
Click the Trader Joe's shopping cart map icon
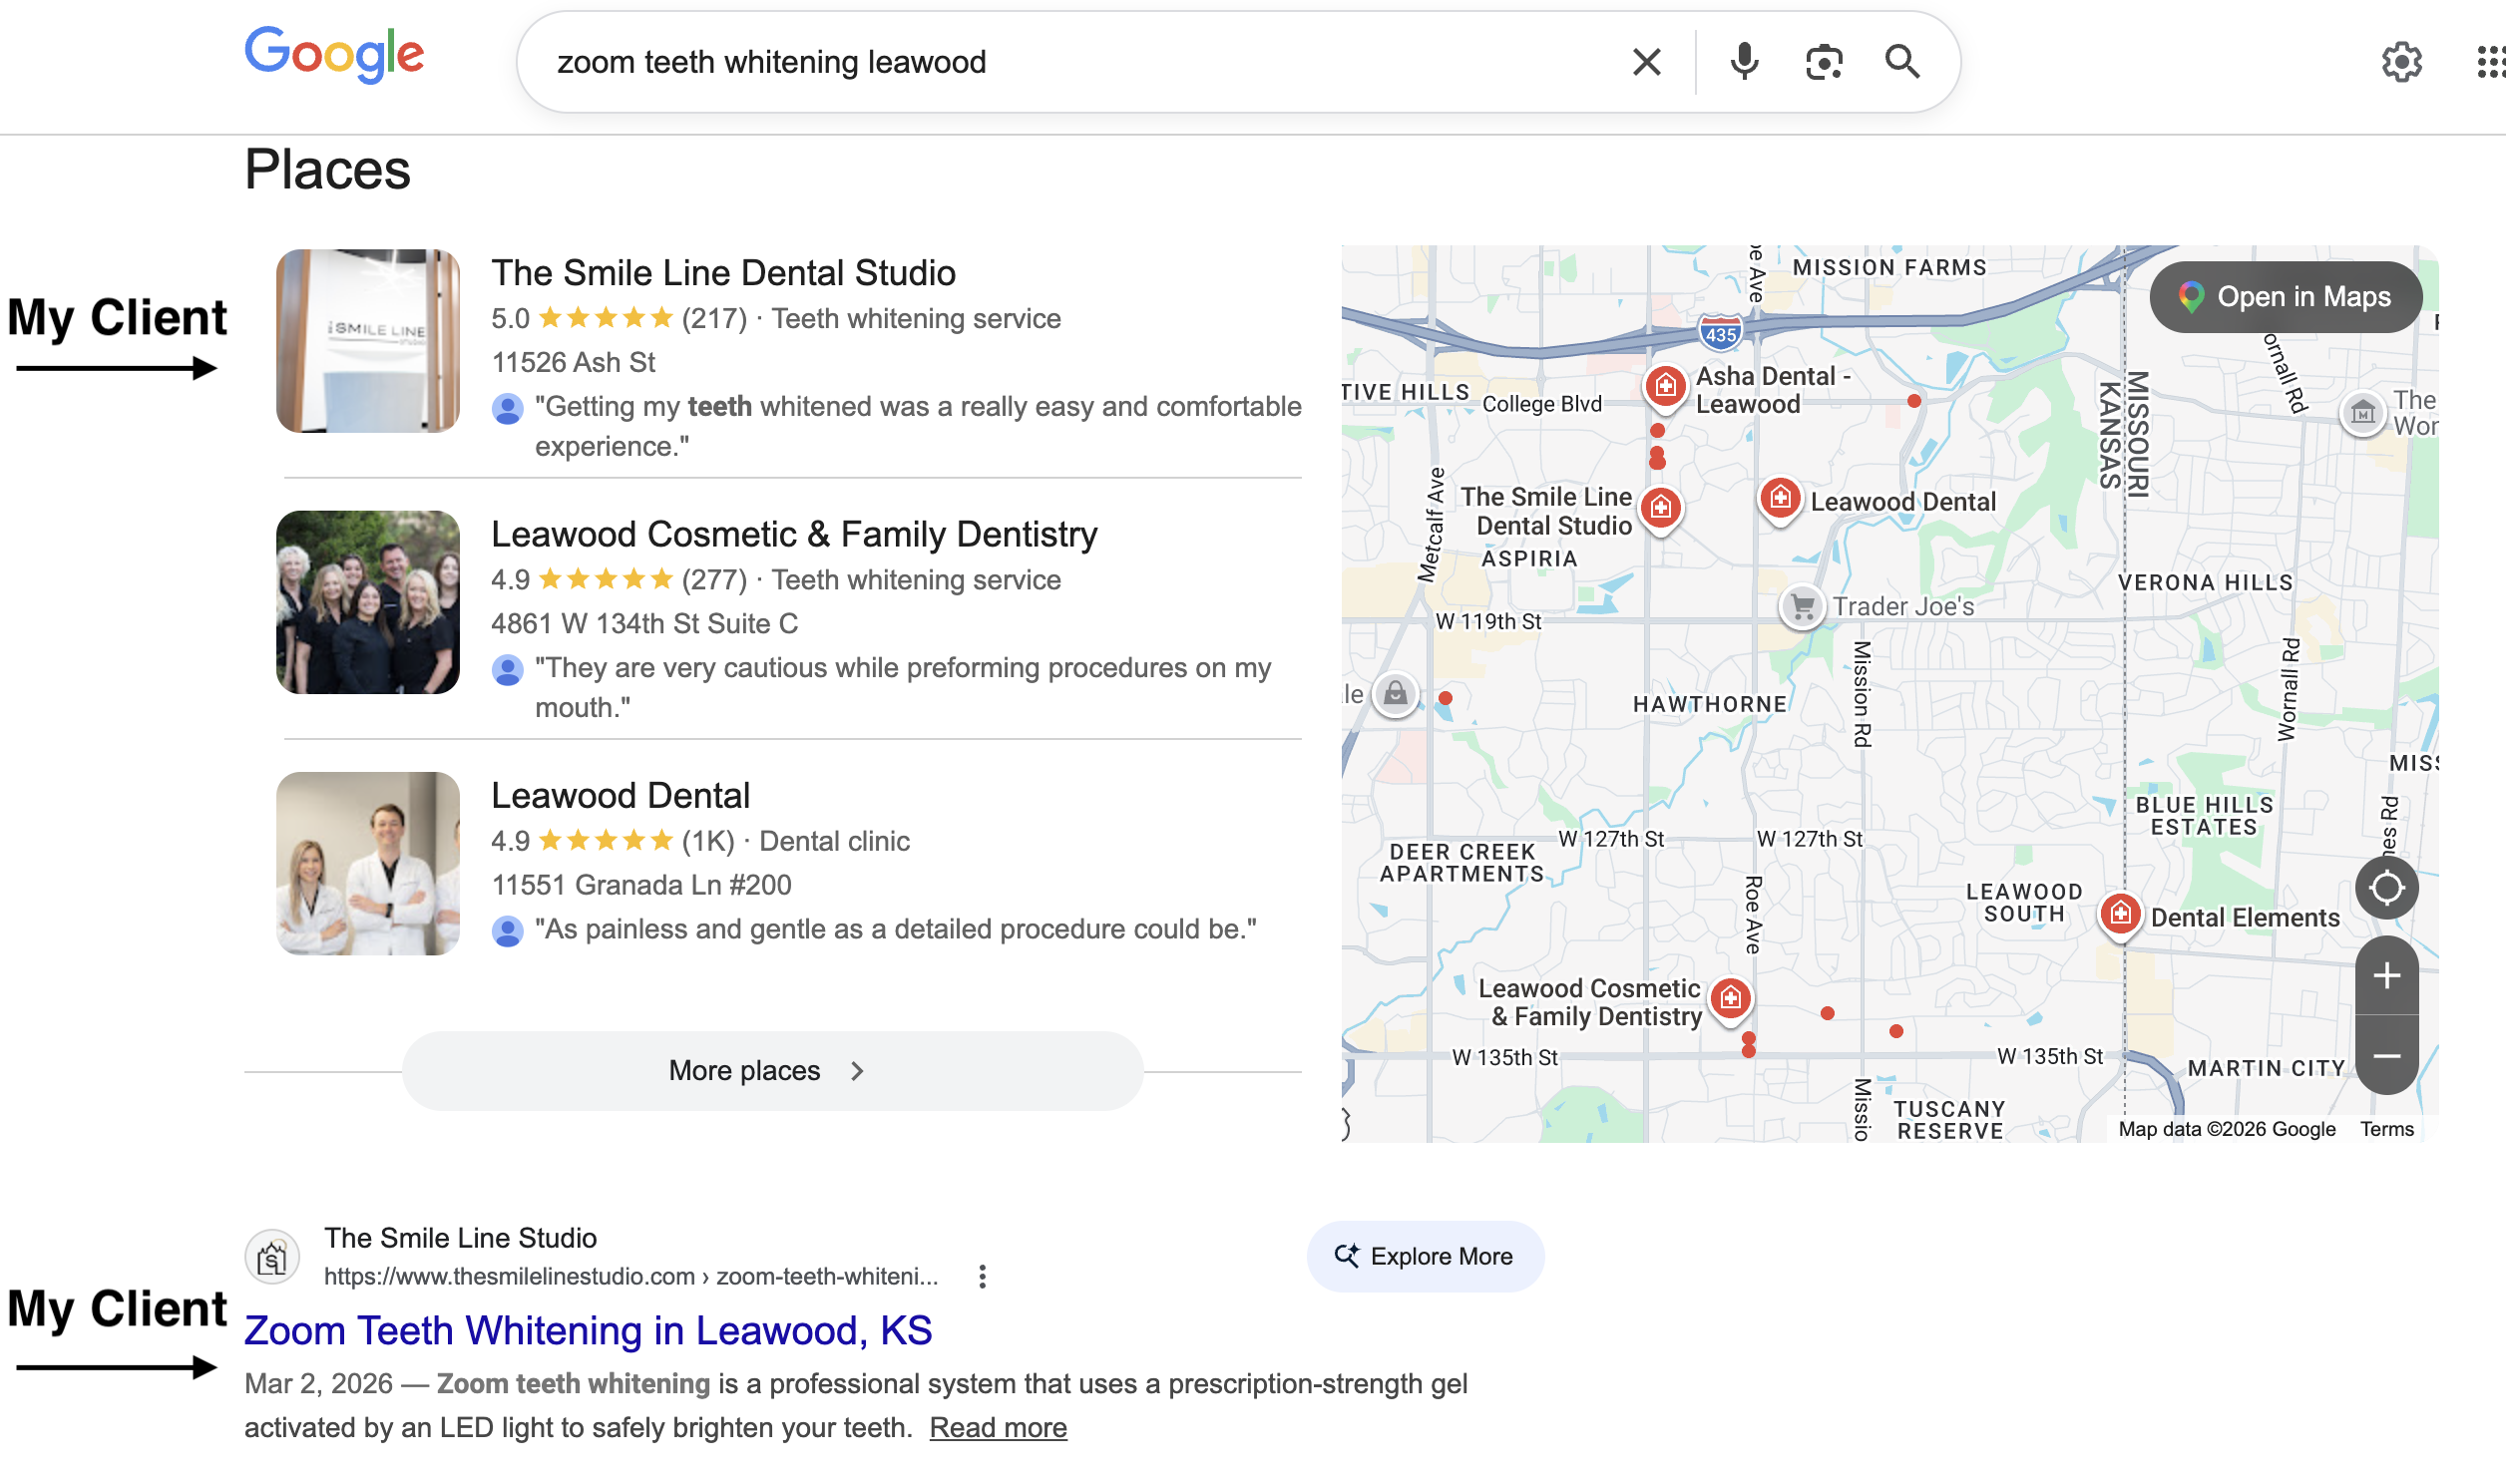click(x=1802, y=606)
